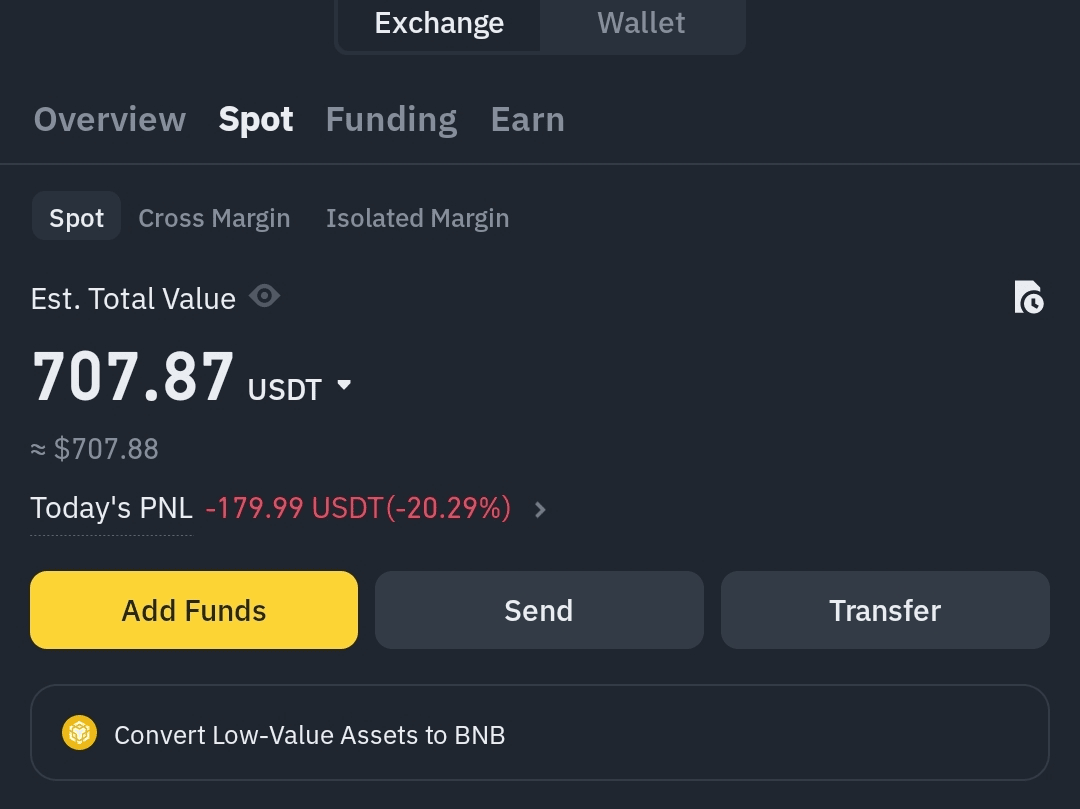1080x809 pixels.
Task: Open Convert Low-Value Assets to BNB
Action: coord(540,733)
